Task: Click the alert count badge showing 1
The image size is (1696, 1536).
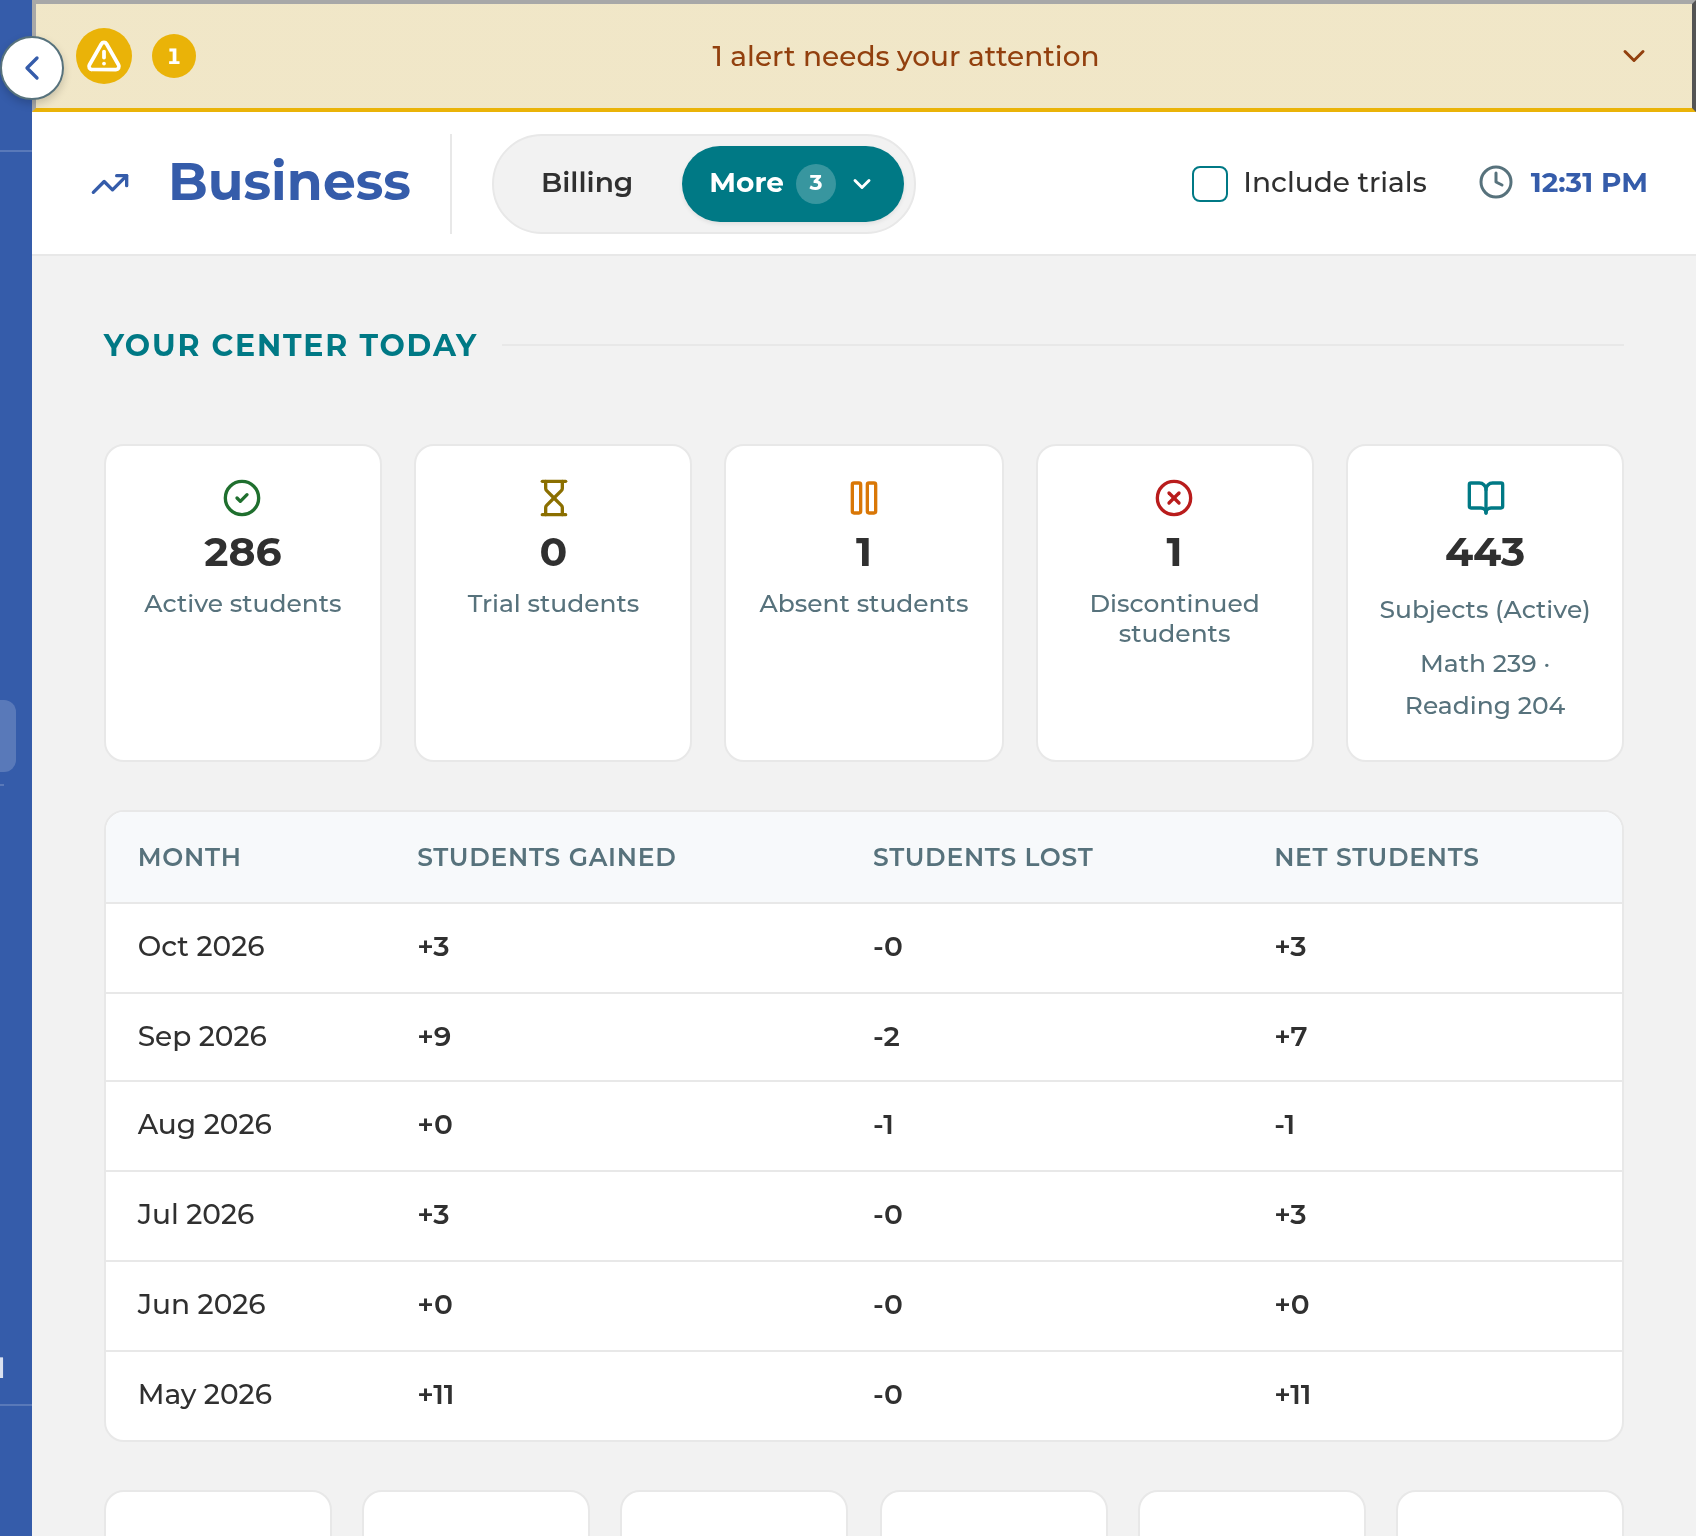Action: click(x=174, y=56)
